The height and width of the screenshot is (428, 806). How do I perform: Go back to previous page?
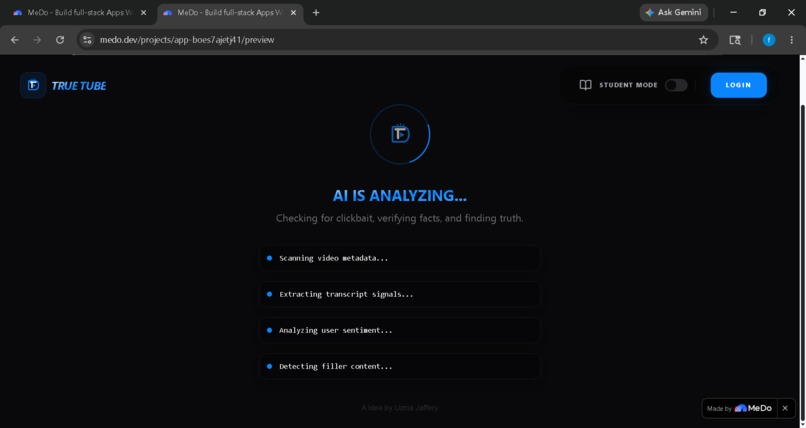(x=14, y=40)
